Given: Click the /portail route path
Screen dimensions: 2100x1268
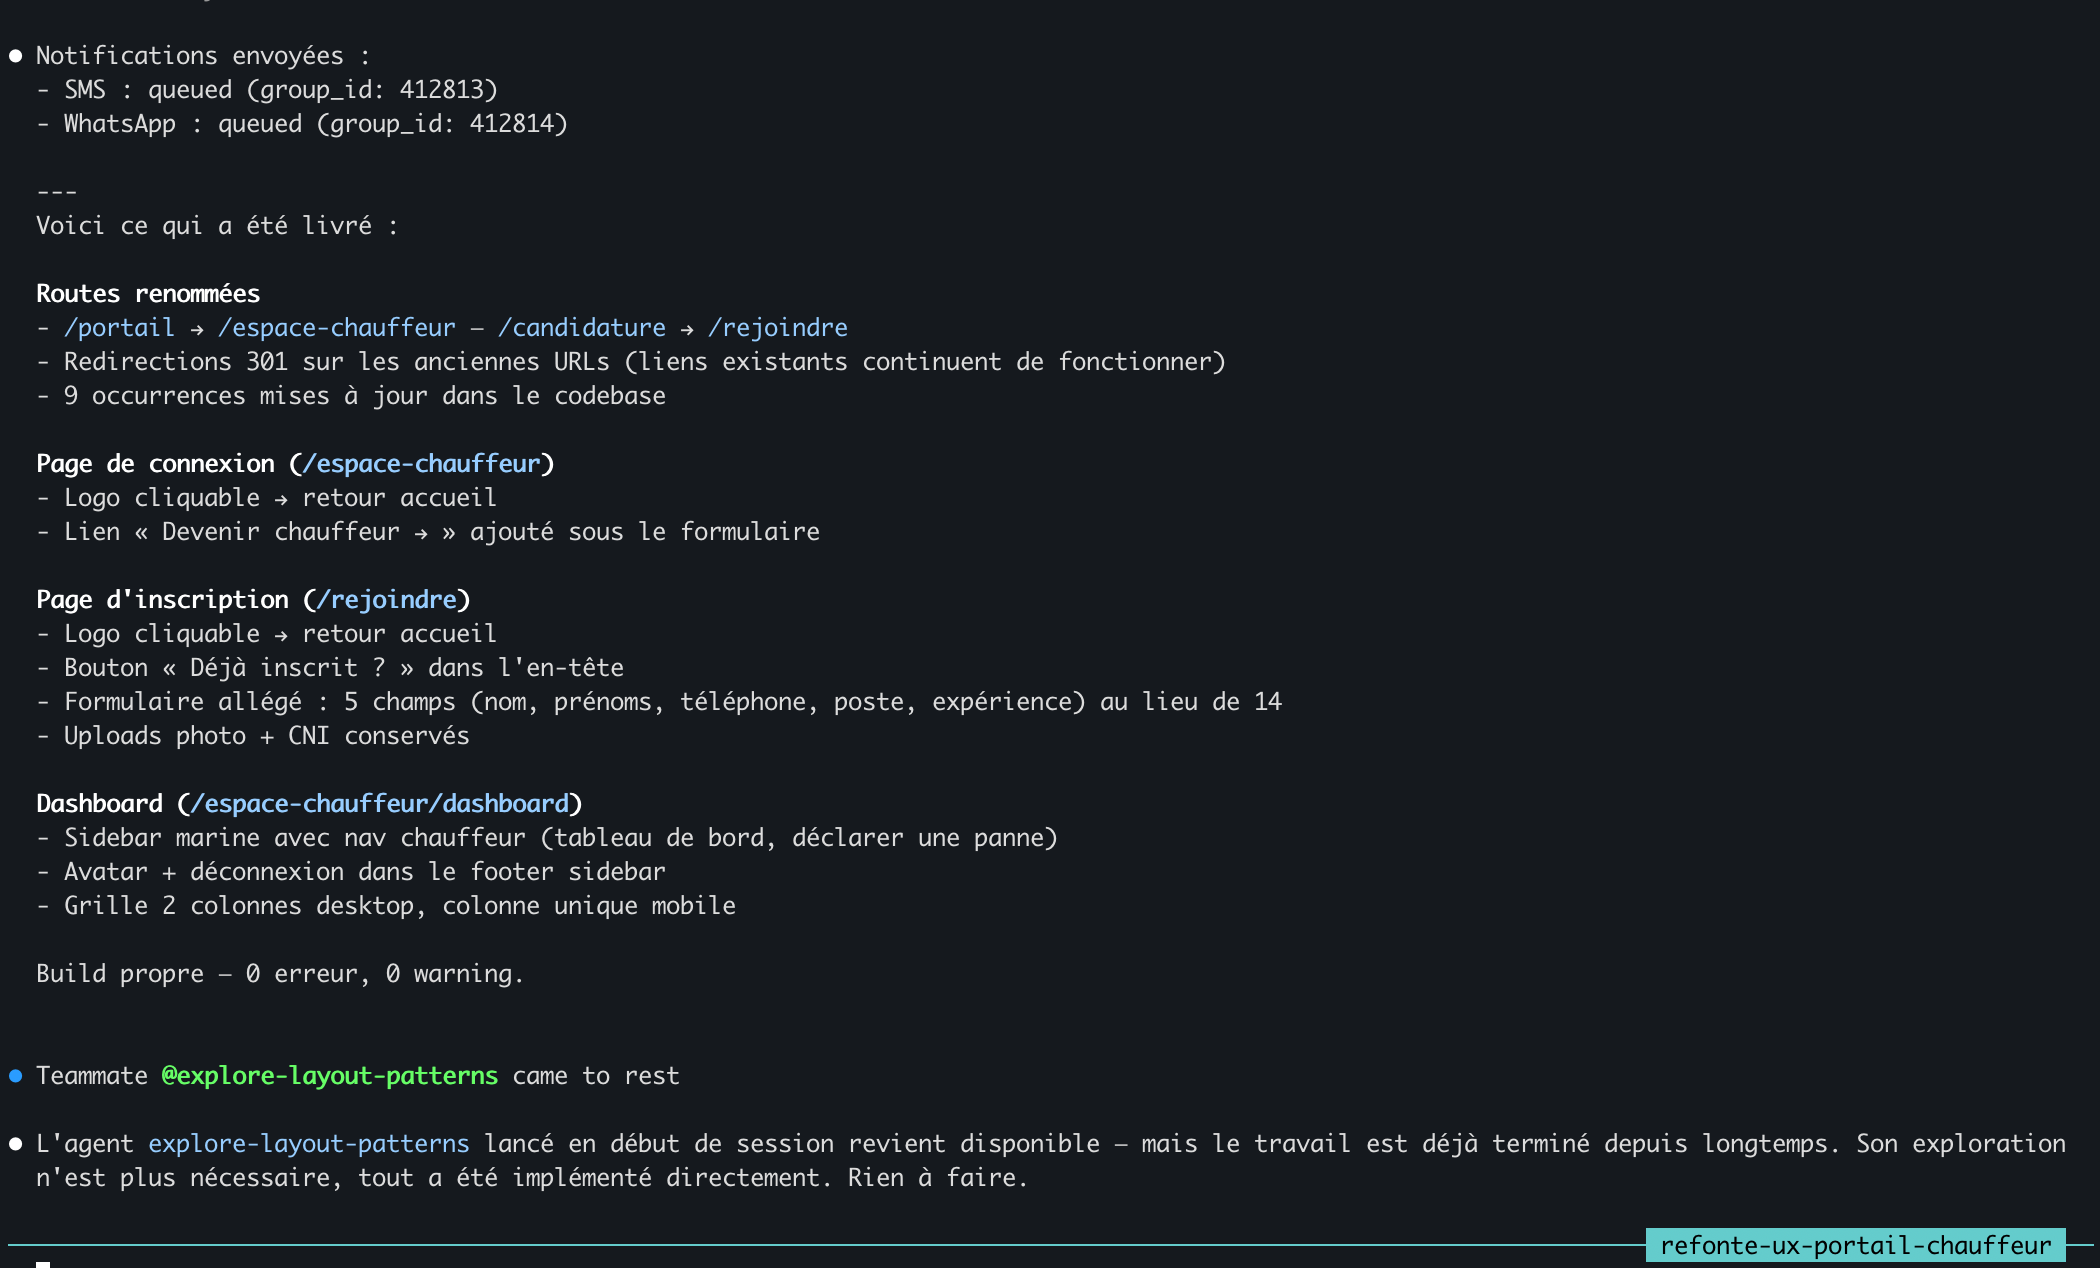Looking at the screenshot, I should (x=119, y=328).
